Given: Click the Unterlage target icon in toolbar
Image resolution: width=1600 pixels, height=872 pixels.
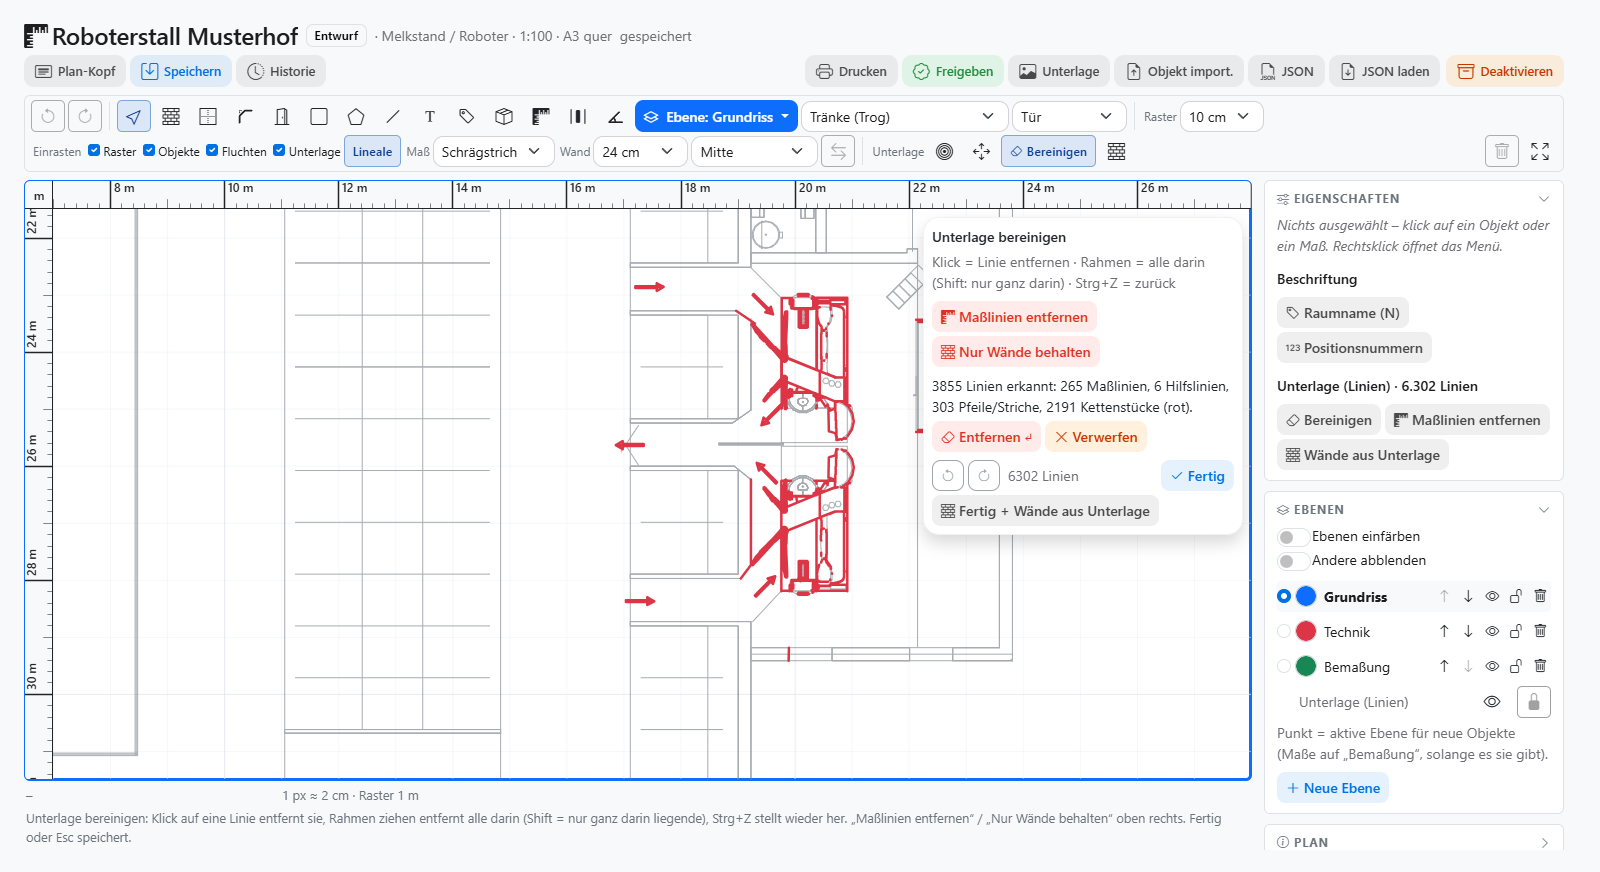Looking at the screenshot, I should pyautogui.click(x=945, y=152).
